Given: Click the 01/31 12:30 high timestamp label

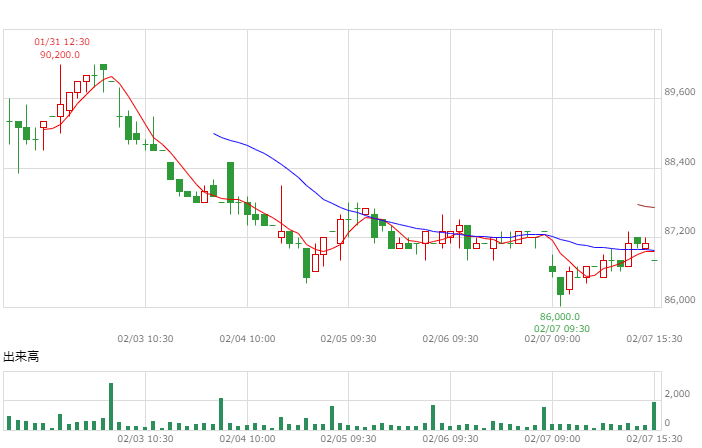Looking at the screenshot, I should 62,42.
